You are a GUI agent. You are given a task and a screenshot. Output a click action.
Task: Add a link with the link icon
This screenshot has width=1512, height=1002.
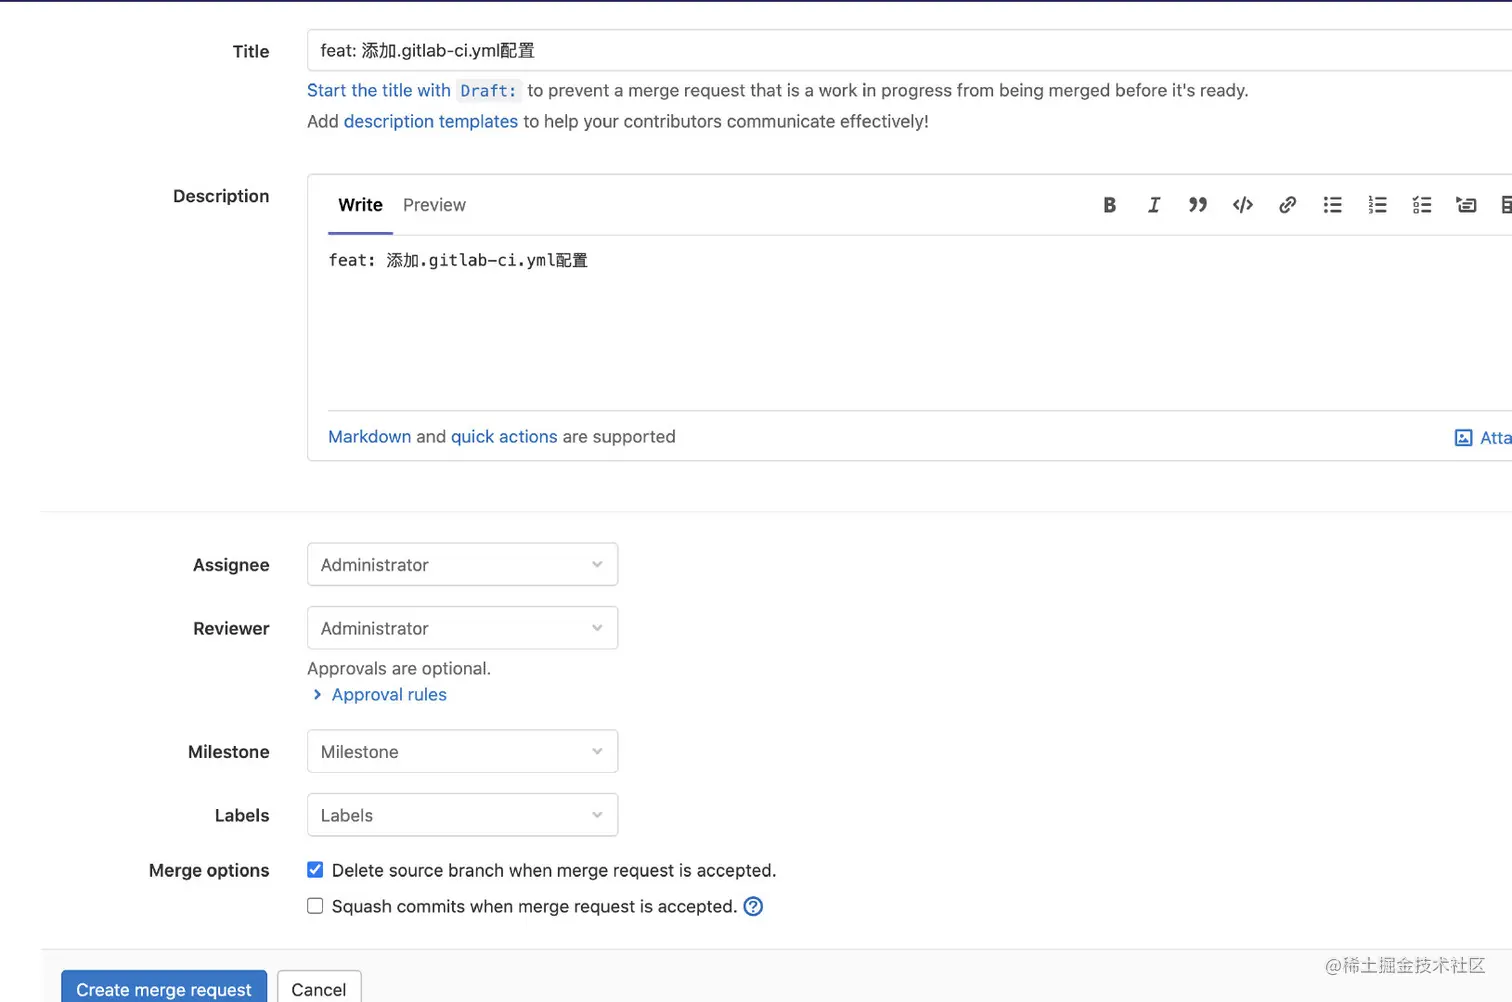[x=1288, y=205]
